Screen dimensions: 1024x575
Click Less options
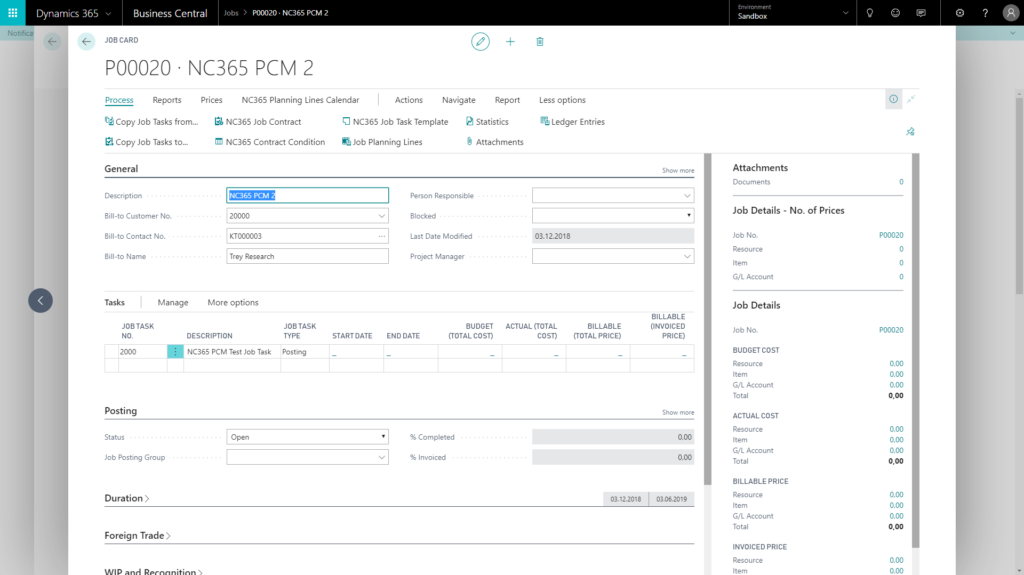point(562,100)
